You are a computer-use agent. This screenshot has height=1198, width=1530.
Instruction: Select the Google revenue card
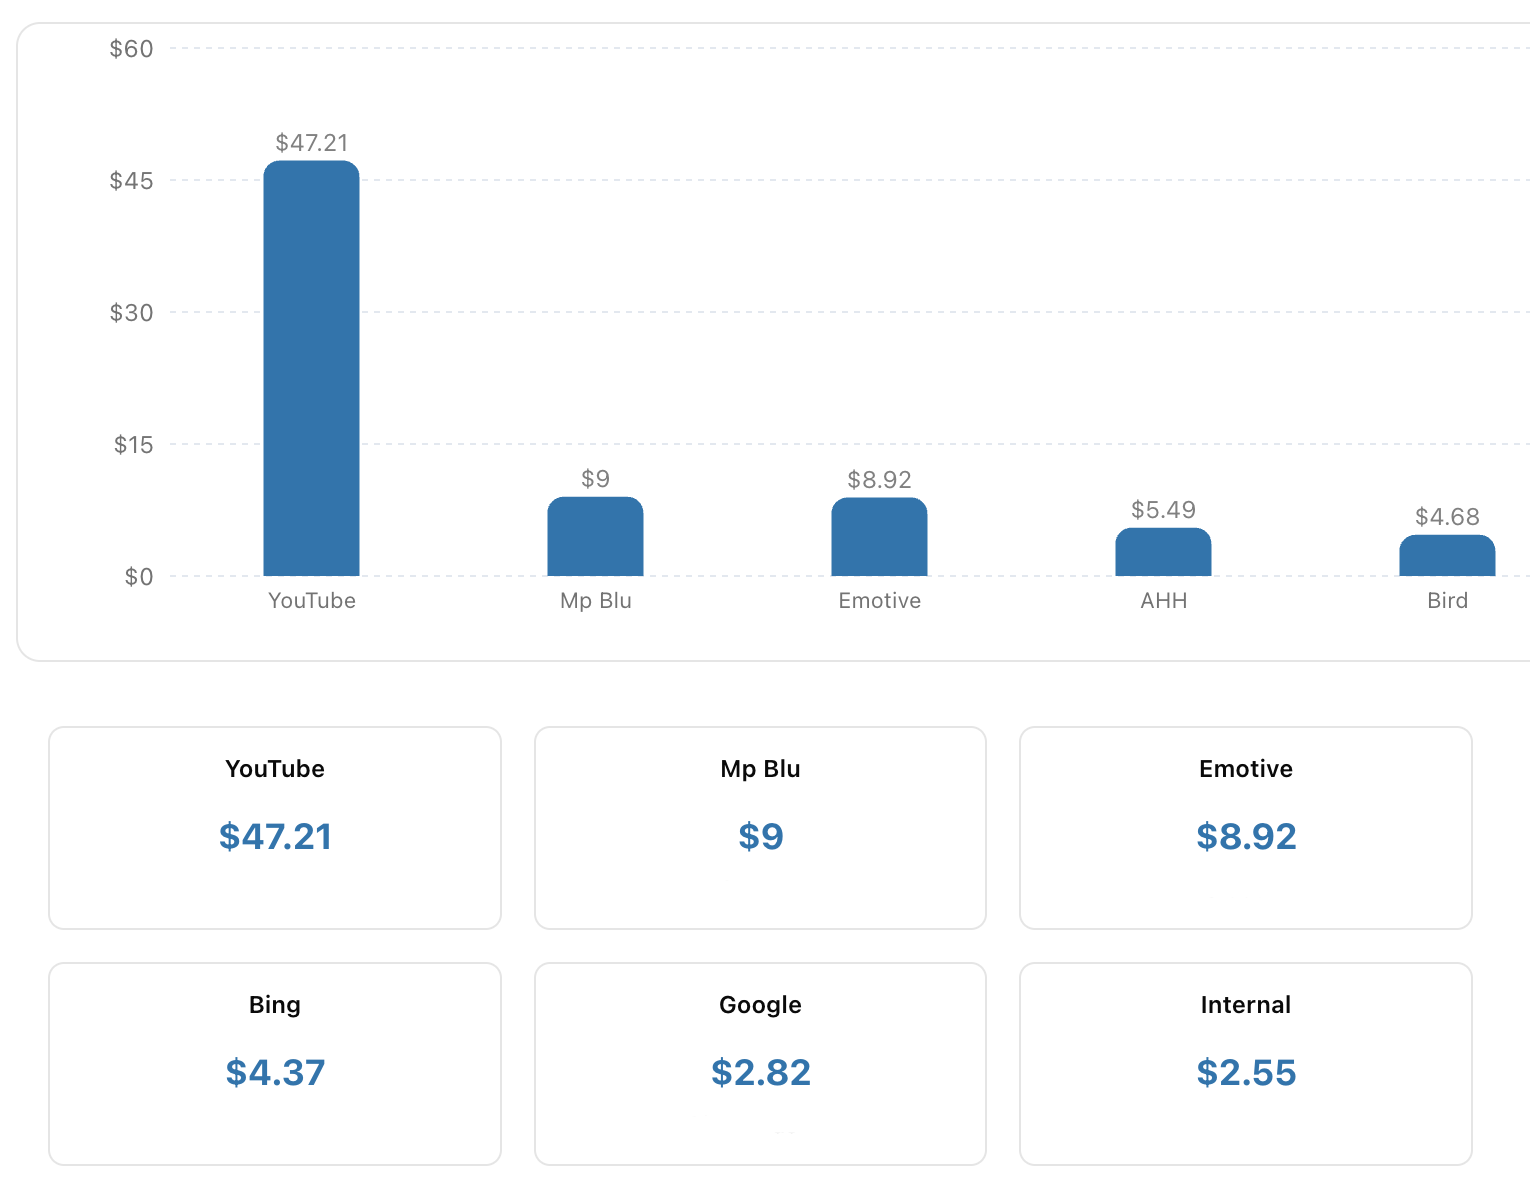click(760, 1064)
